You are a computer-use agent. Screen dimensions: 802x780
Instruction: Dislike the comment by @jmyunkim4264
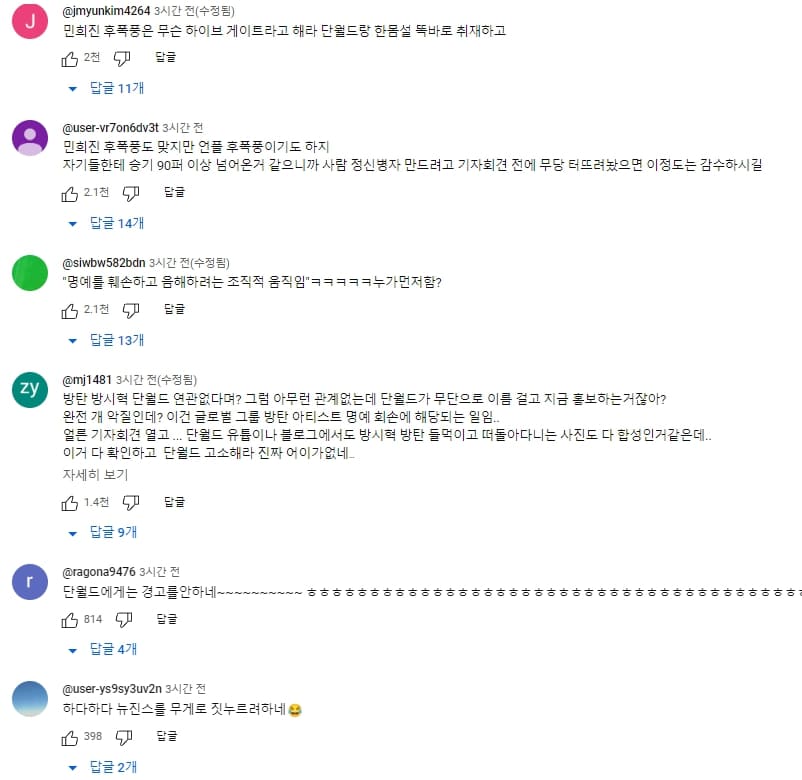[122, 59]
